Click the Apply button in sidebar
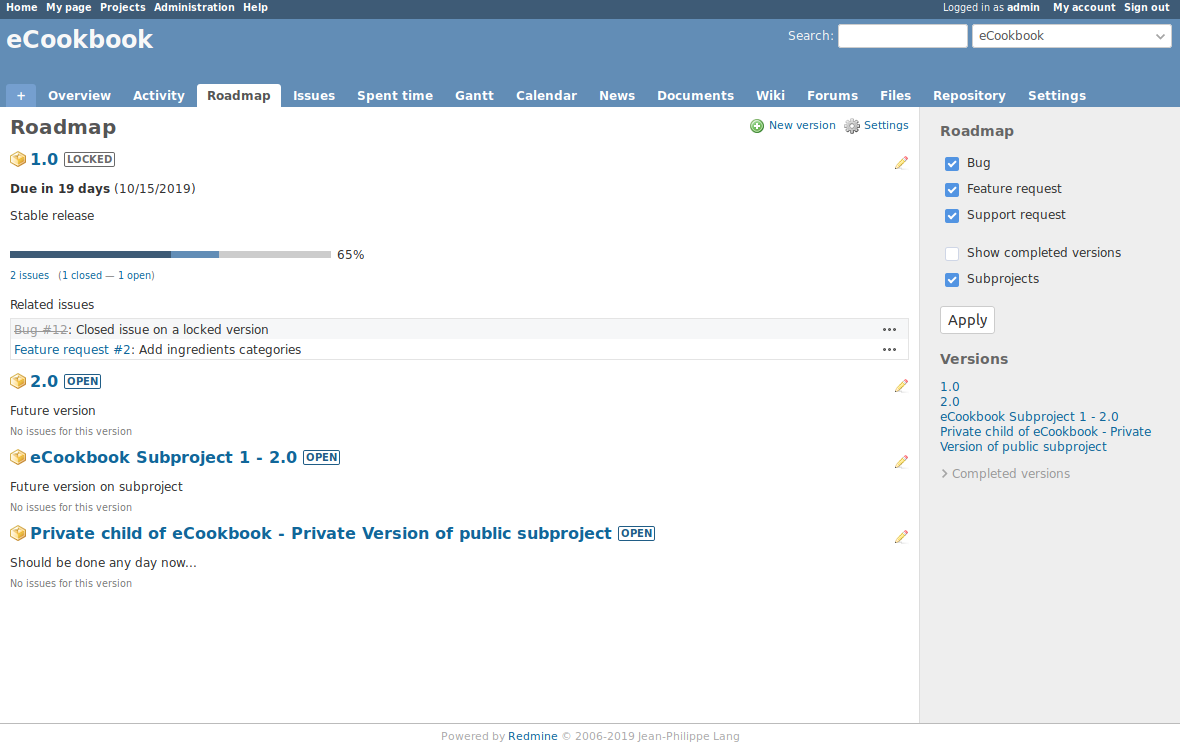 click(967, 320)
